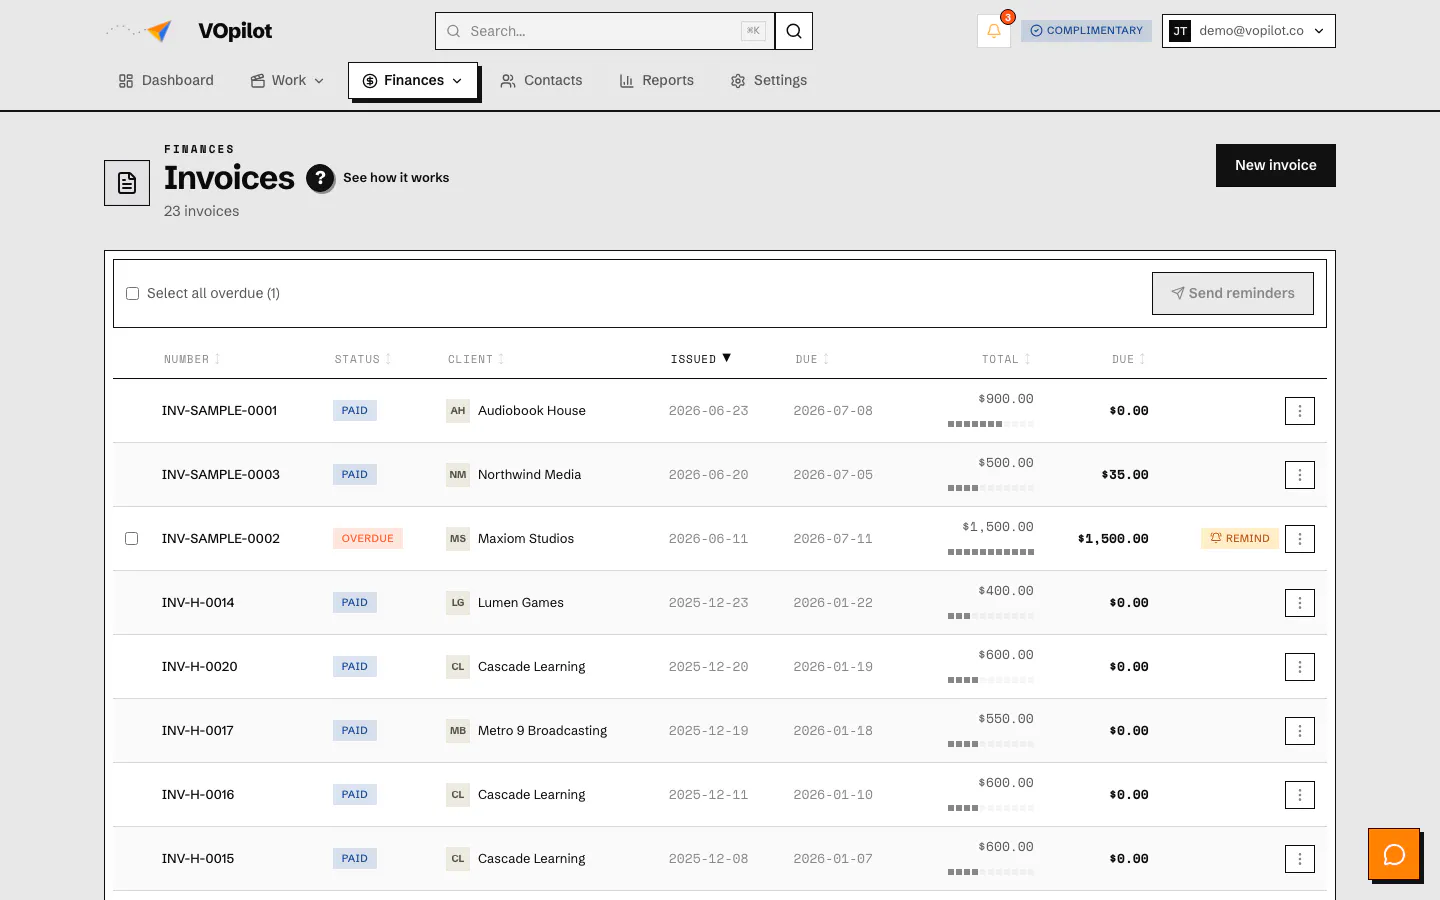Open row actions for INV-SAMPLE-0003
Screen dimensions: 1440x900
(x=1300, y=475)
